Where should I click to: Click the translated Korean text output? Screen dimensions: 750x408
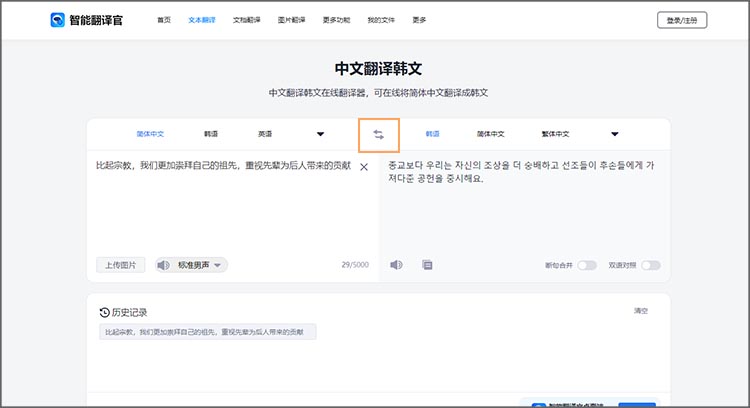click(x=521, y=172)
